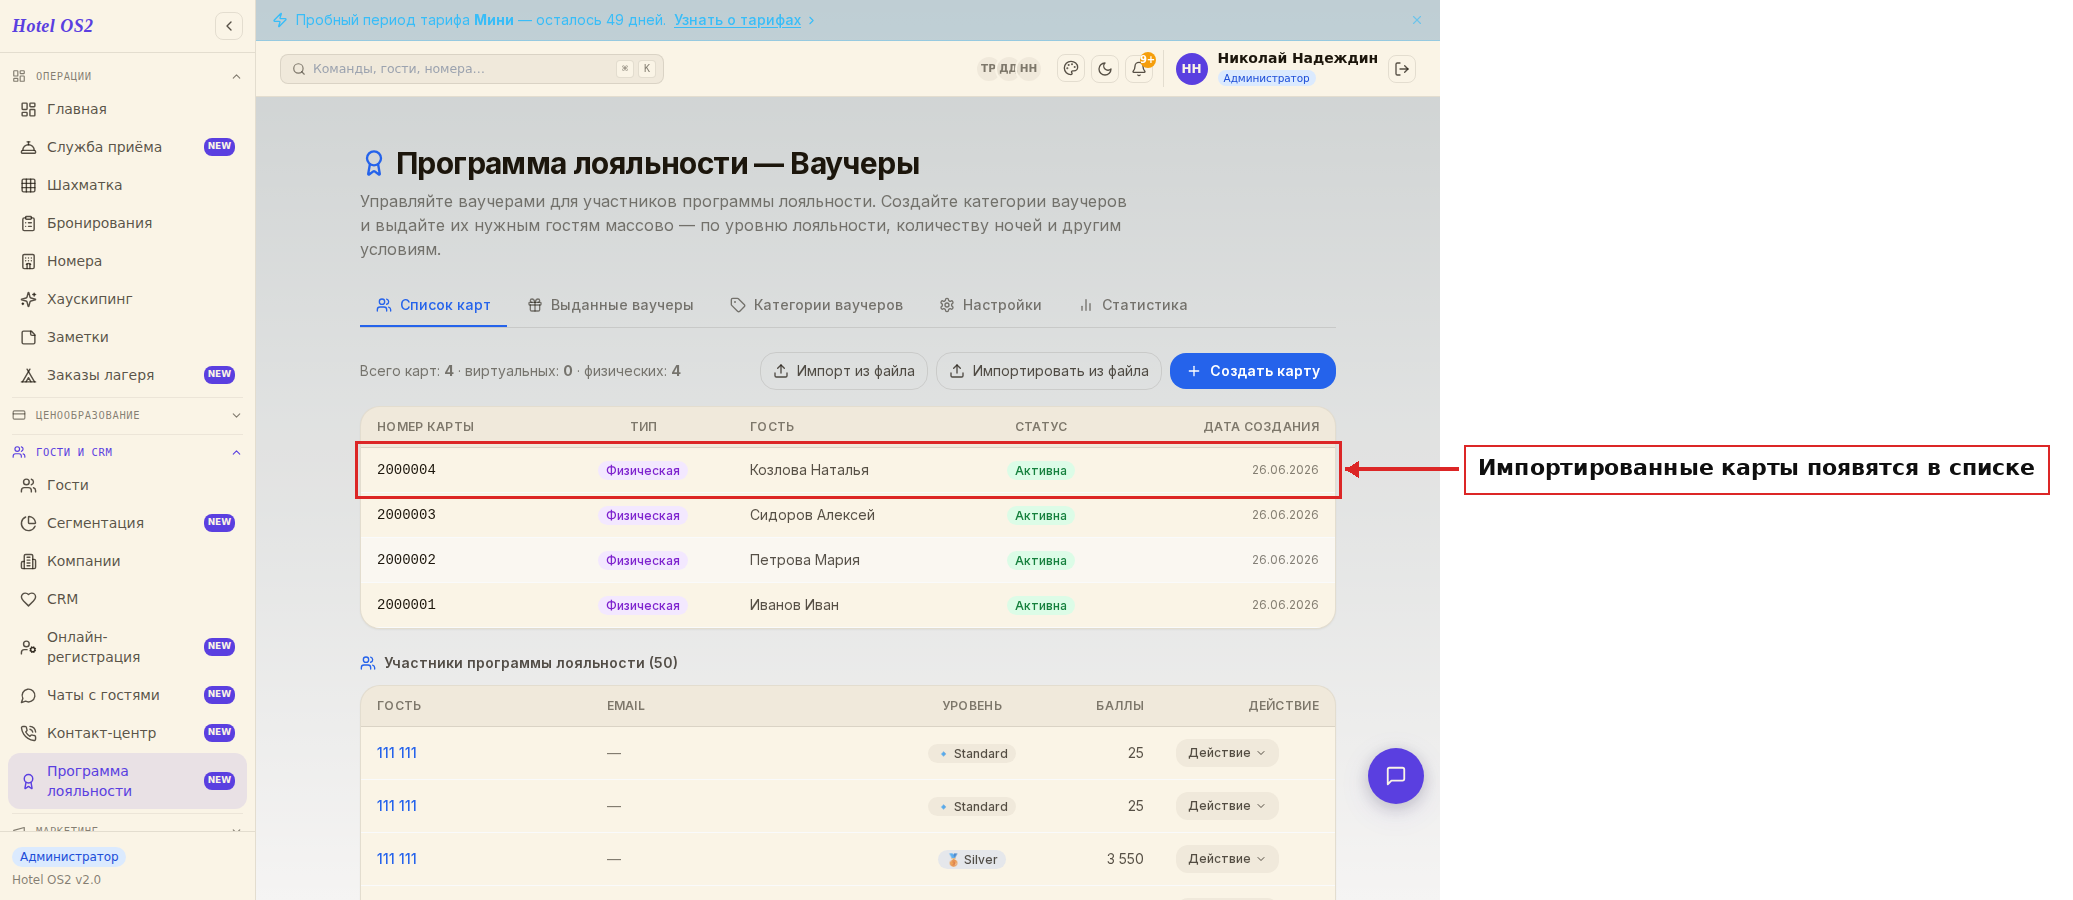Open Действие dropdown for Standard 25 first row
Image resolution: width=2073 pixels, height=900 pixels.
coord(1227,753)
